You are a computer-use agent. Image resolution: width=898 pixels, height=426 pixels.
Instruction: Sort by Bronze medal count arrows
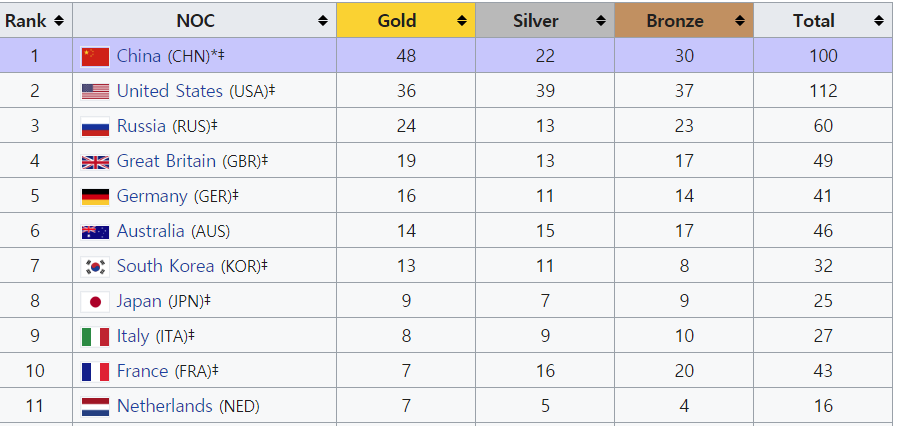740,20
